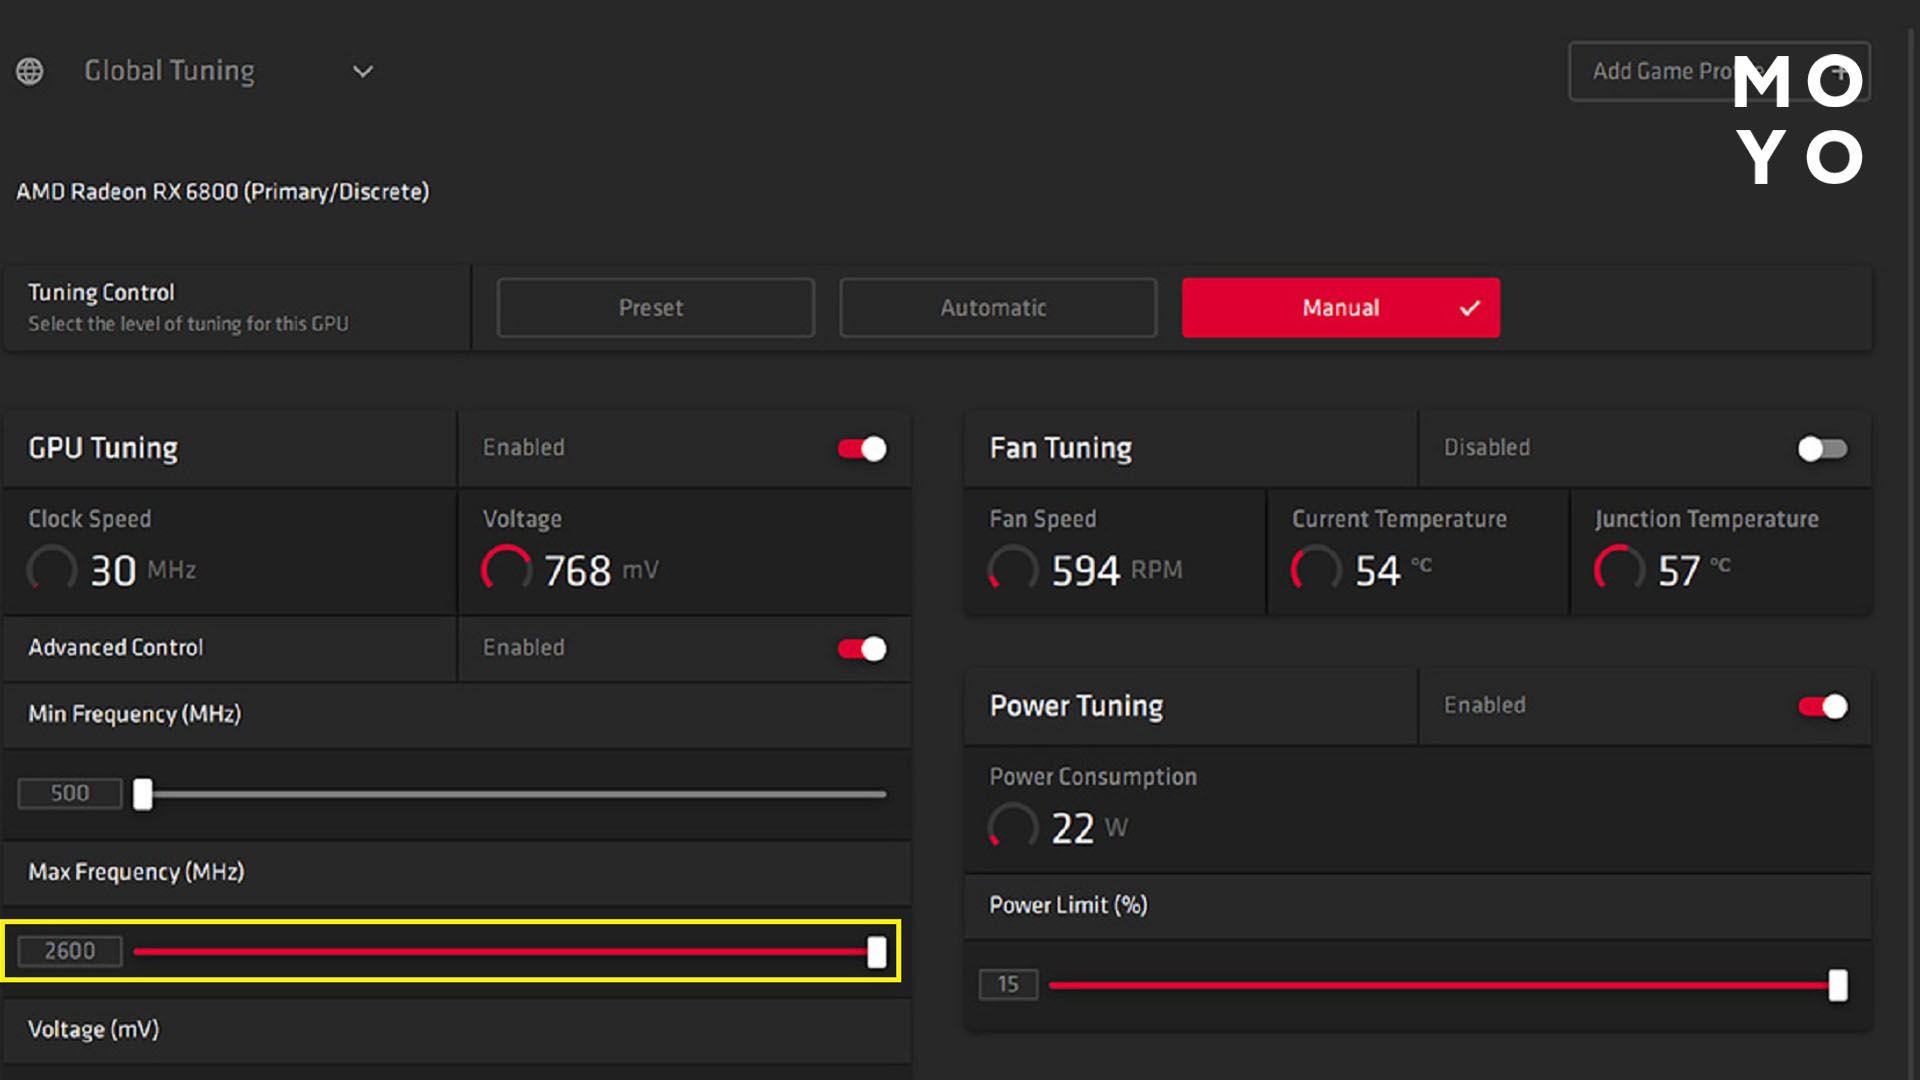Image resolution: width=1920 pixels, height=1080 pixels.
Task: Click the Clock Speed 30 MHz value
Action: [143, 571]
